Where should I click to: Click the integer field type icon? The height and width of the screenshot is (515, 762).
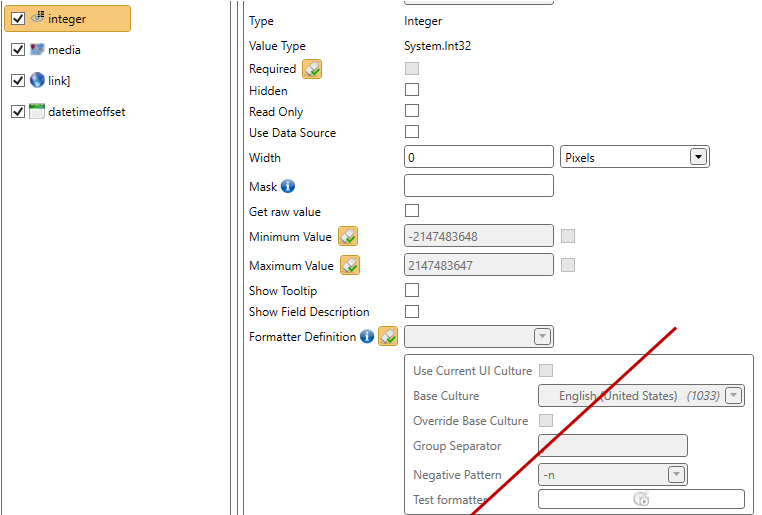coord(37,17)
